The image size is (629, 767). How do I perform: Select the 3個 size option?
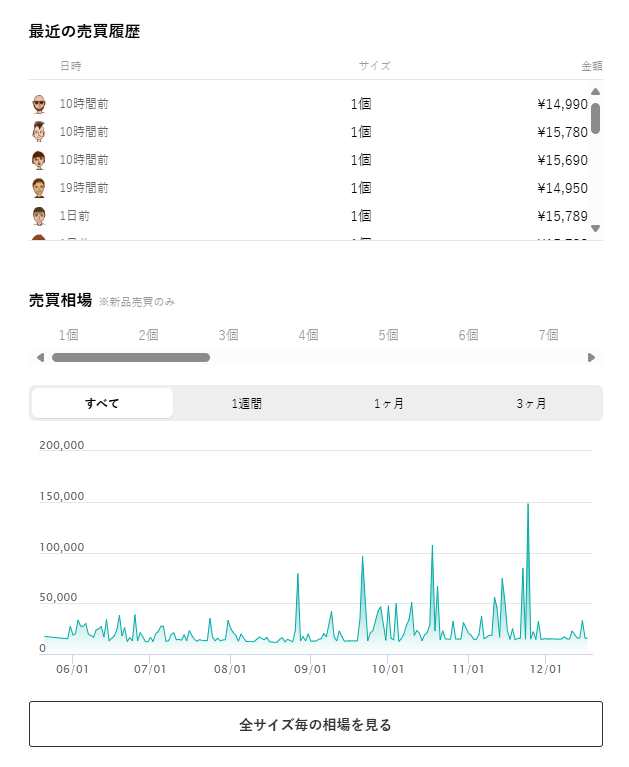point(228,335)
